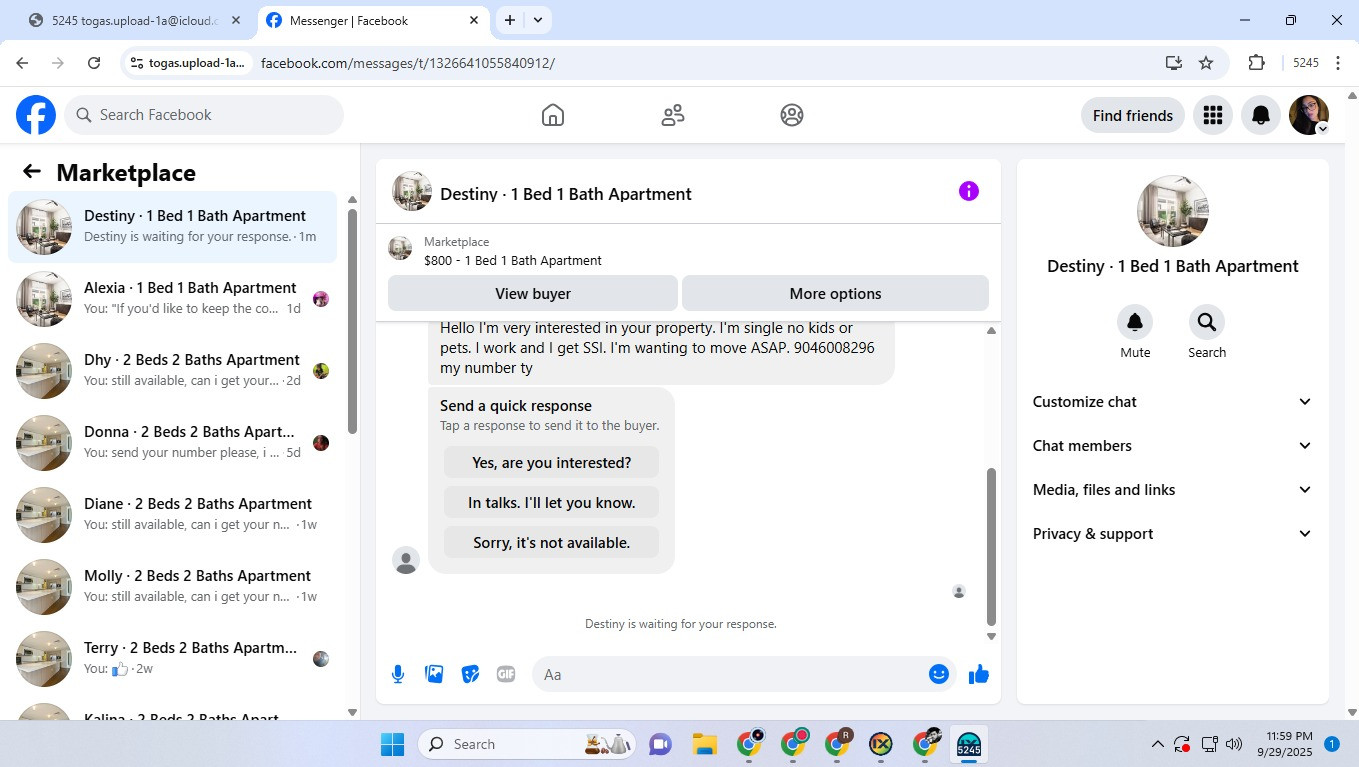Install app icon in address bar
Screen dimensions: 1359x767
1174,63
